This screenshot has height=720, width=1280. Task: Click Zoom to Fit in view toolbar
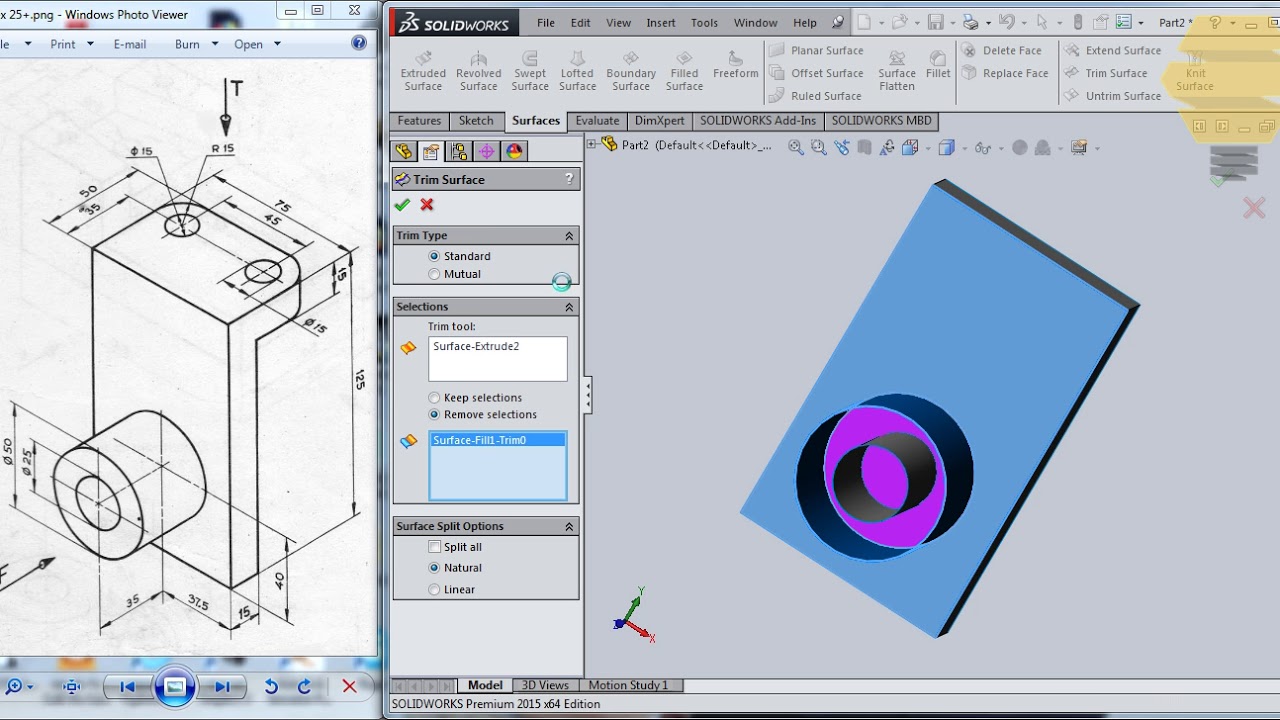click(796, 148)
